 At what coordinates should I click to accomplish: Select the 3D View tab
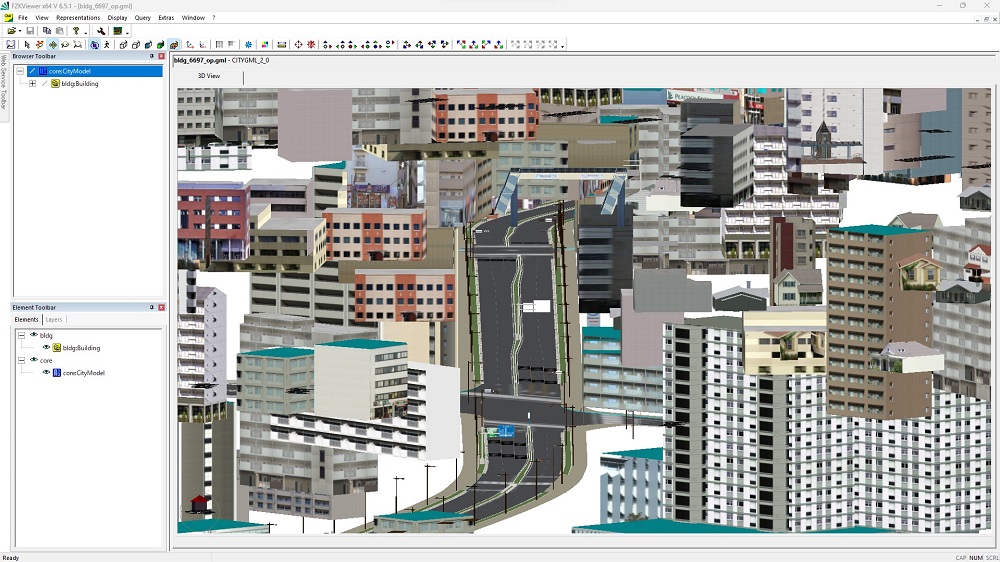click(x=209, y=76)
